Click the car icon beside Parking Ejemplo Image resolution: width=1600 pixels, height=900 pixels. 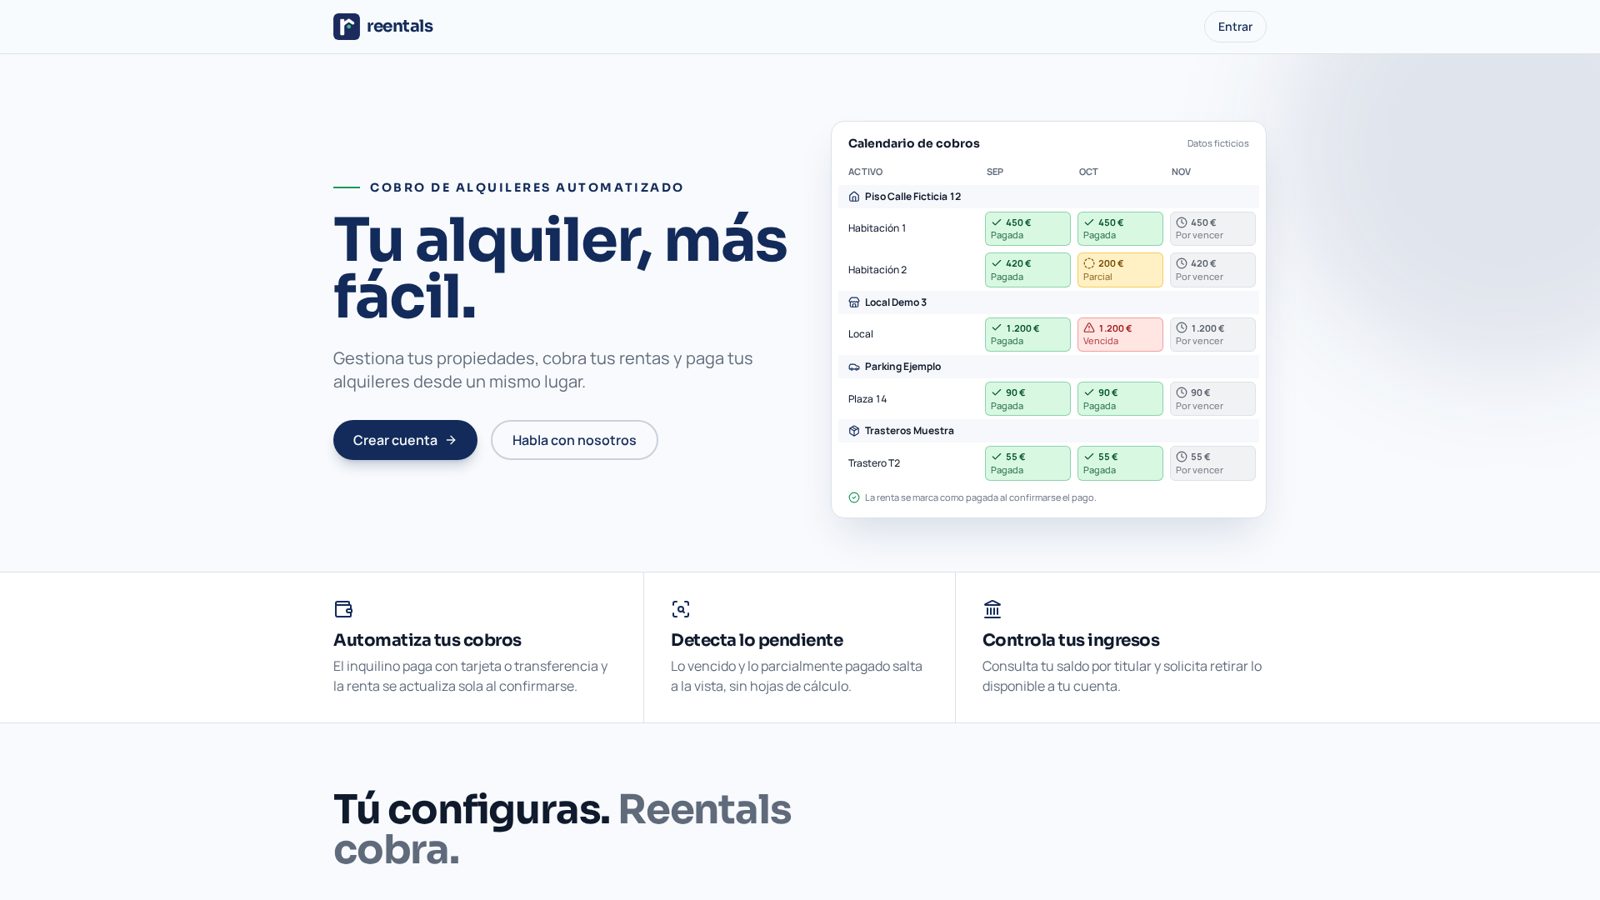click(854, 367)
